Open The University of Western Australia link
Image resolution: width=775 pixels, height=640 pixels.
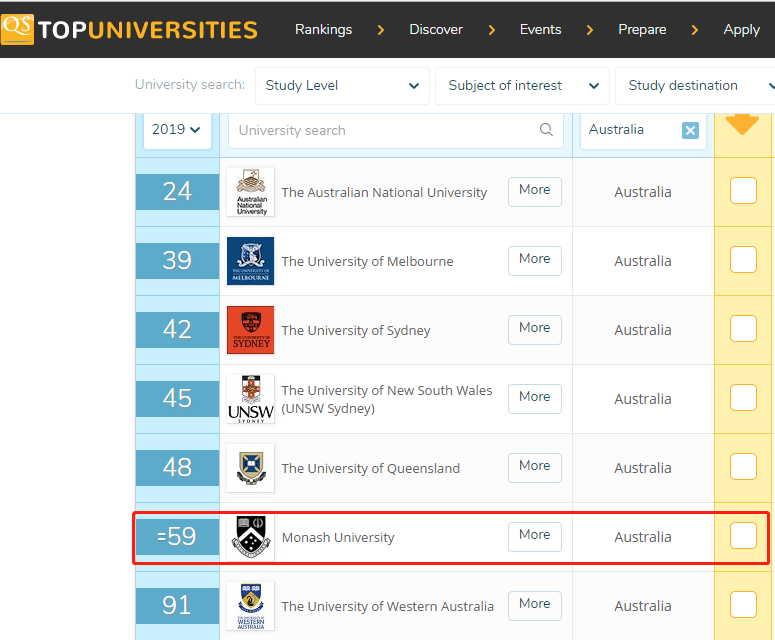(387, 606)
